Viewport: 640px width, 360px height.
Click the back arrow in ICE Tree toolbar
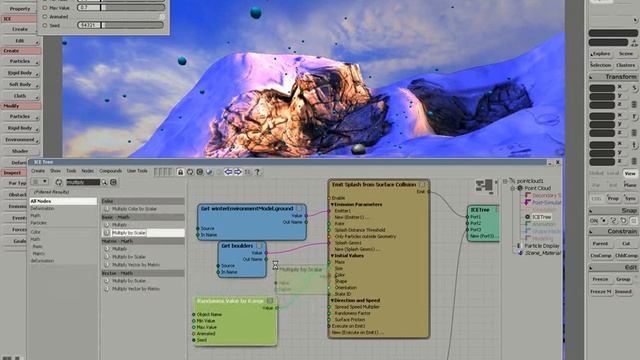228,172
